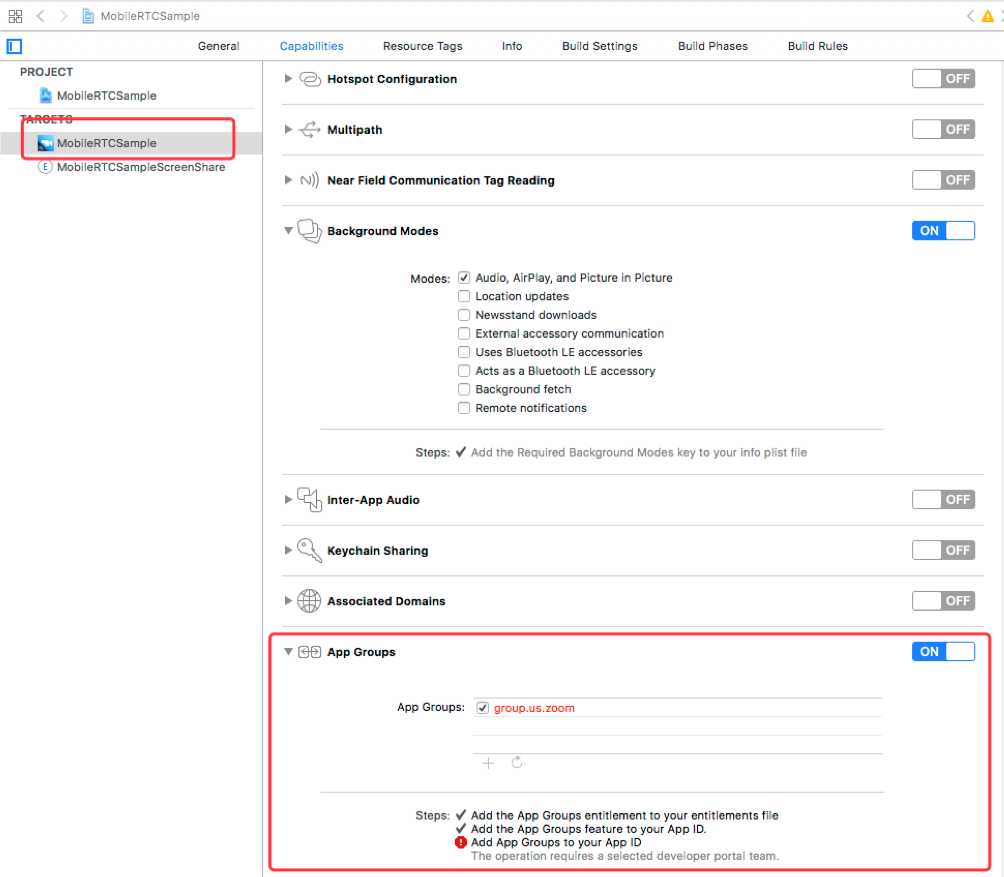Click the App Groups icon
Screen dimensions: 1004x877
tap(310, 652)
